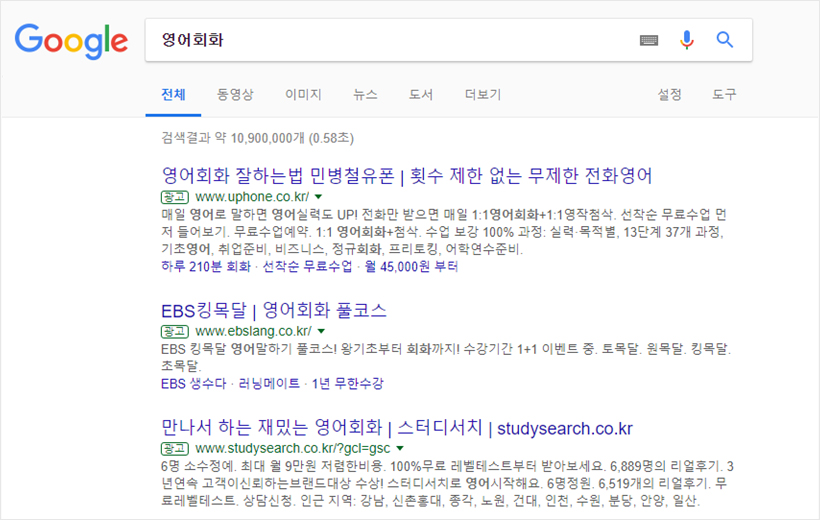820x520 pixels.
Task: Click the EBS 생수다 sitelink
Action: click(193, 384)
